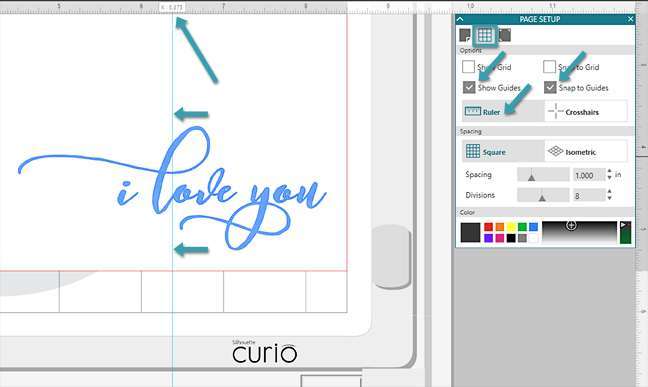Viewport: 648px width, 387px height.
Task: Collapse the Page Setup panel with chevron
Action: coord(460,19)
